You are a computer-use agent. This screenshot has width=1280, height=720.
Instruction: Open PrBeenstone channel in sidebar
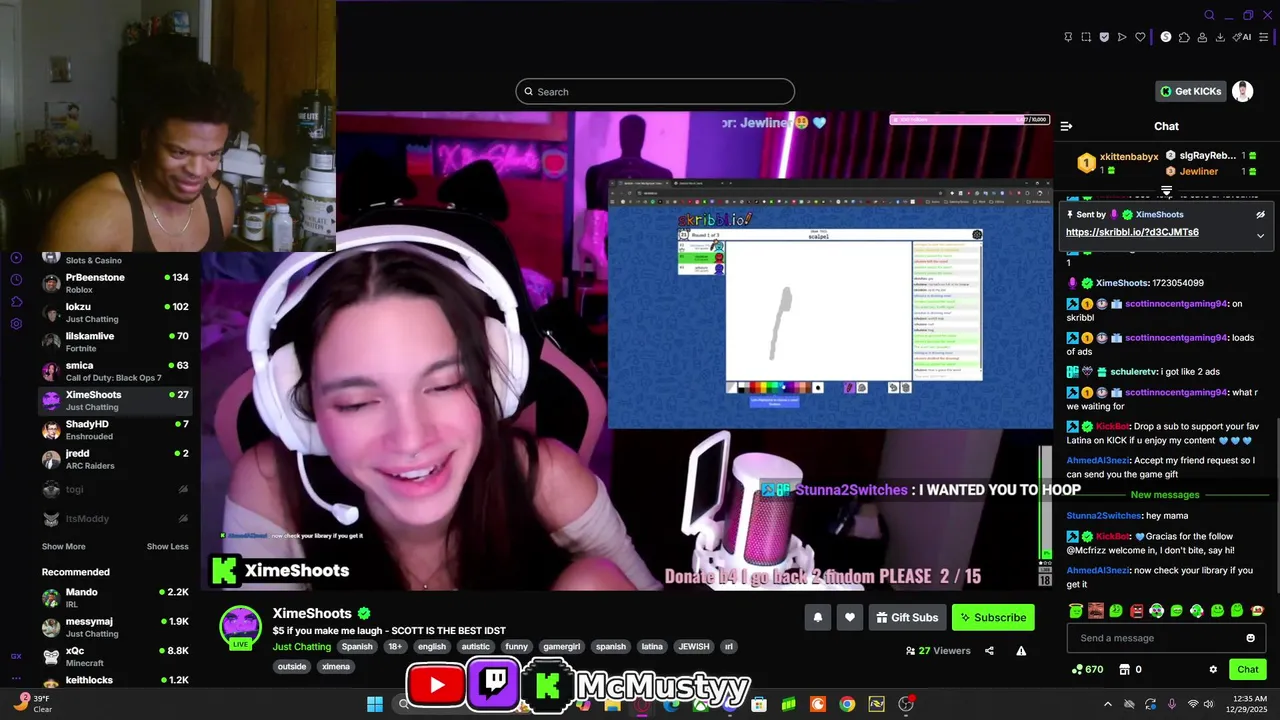coord(116,283)
